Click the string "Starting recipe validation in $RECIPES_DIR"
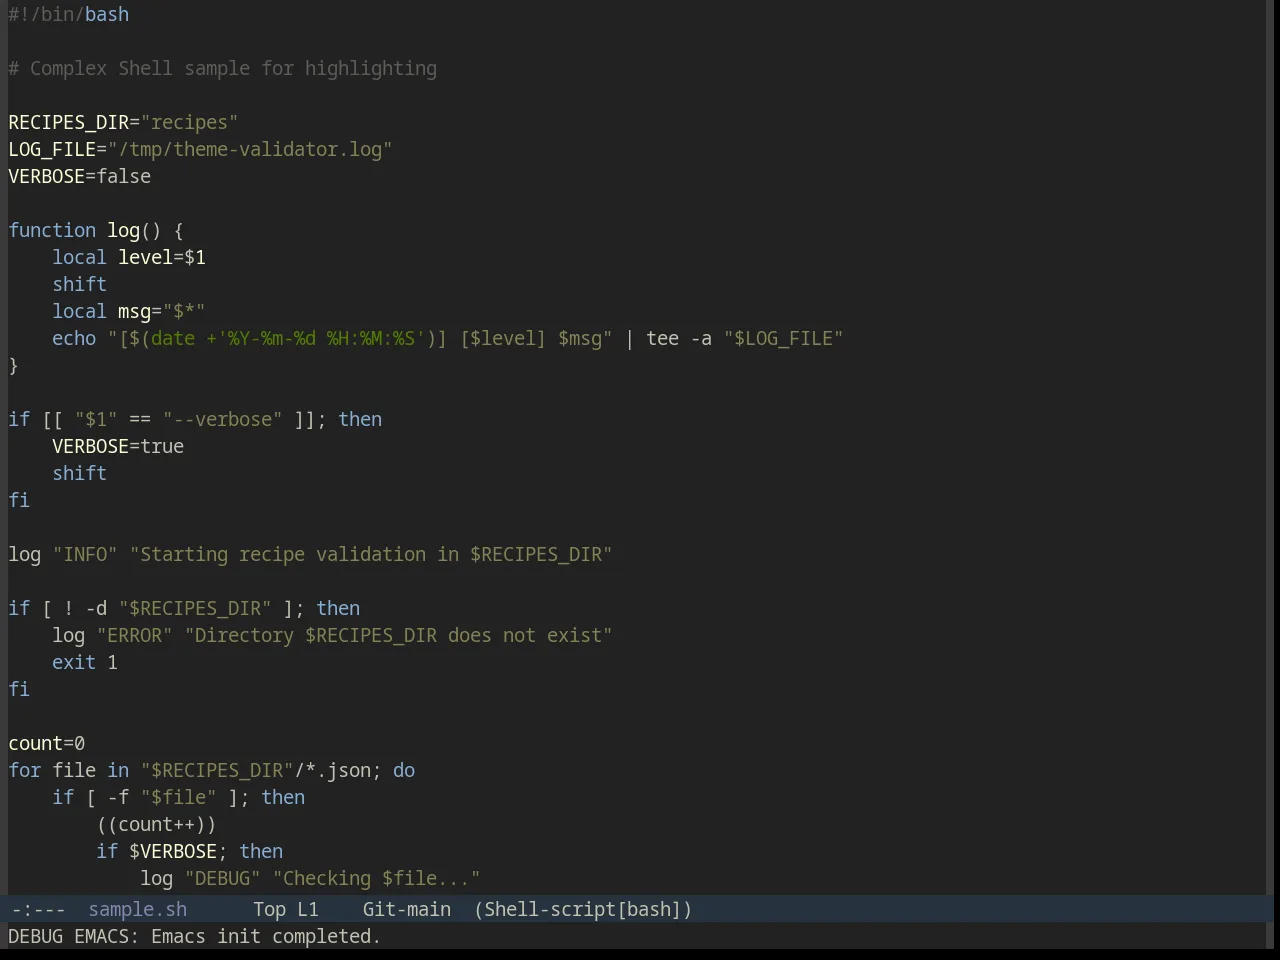The width and height of the screenshot is (1280, 960). click(371, 554)
